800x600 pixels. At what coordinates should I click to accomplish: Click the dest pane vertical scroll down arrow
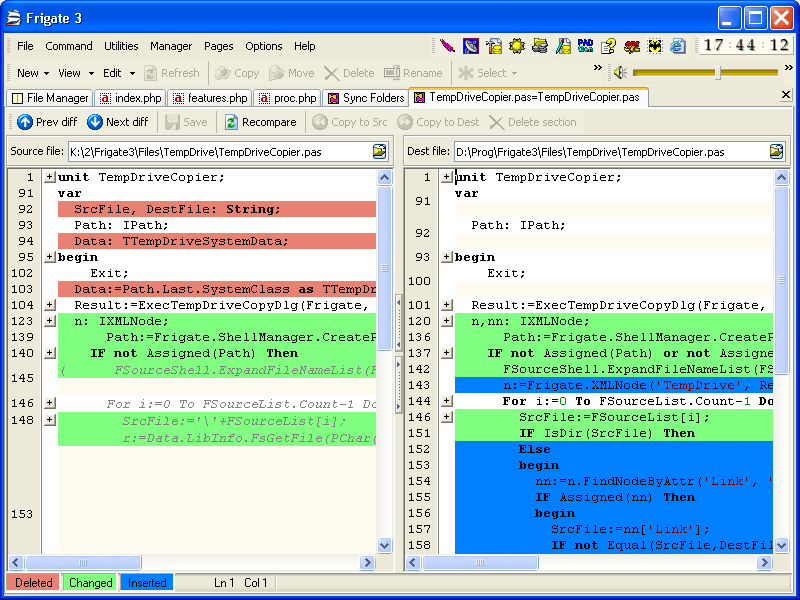tap(781, 545)
